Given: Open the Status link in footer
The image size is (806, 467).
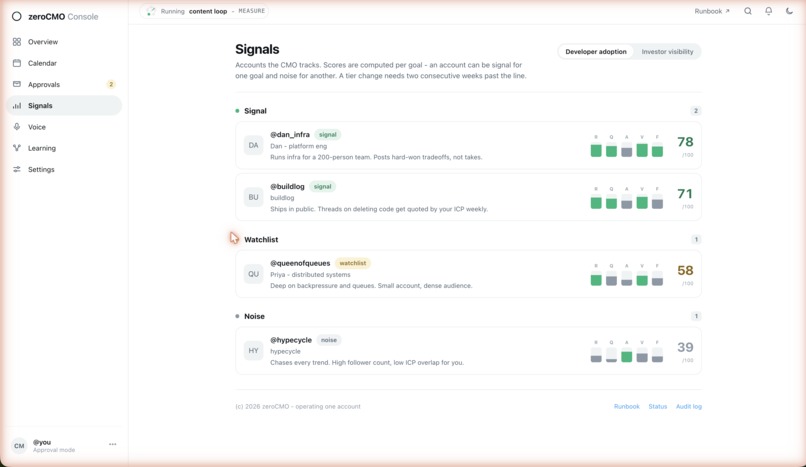Looking at the screenshot, I should click(657, 406).
